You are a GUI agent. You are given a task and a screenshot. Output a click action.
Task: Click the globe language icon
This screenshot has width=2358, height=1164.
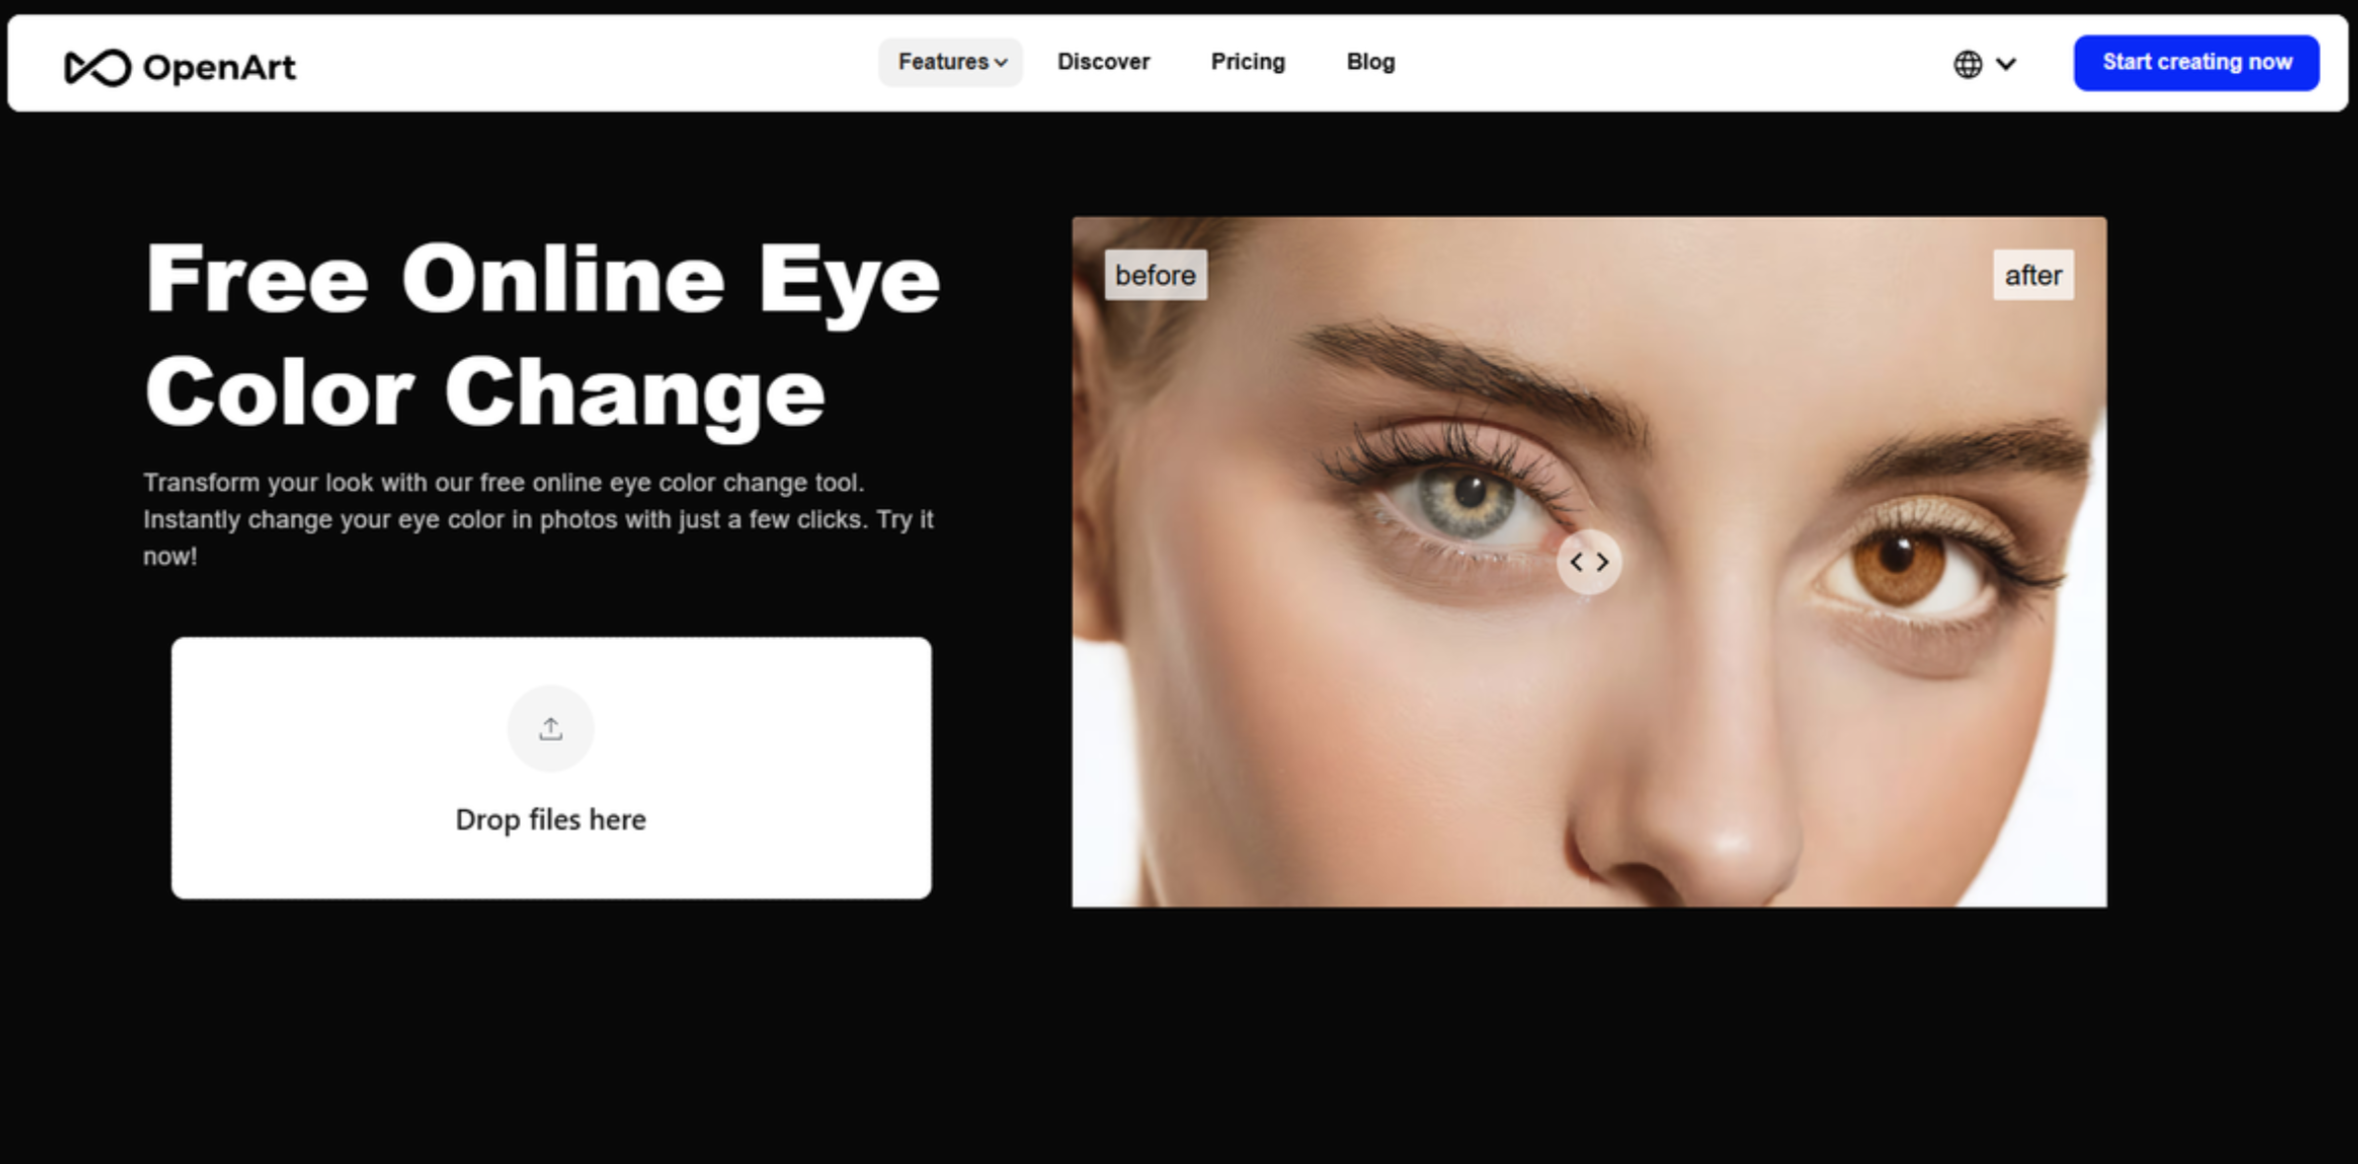click(1967, 64)
